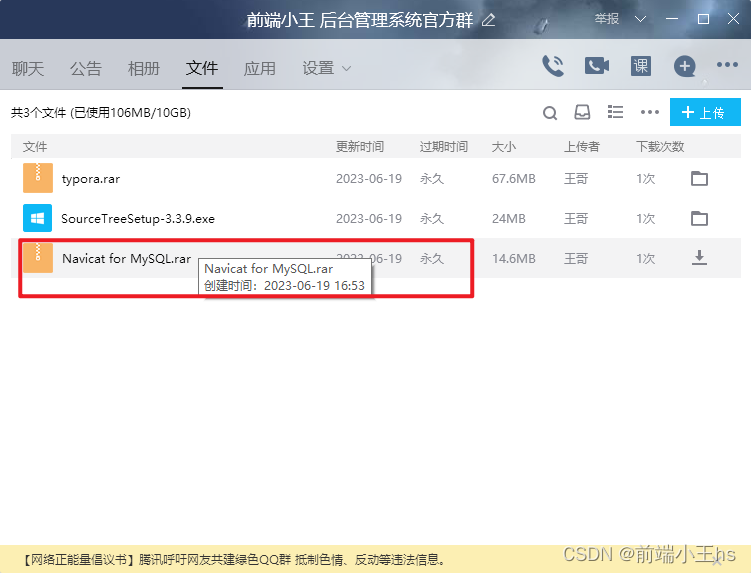Switch to the 公告 tab
Image resolution: width=751 pixels, height=573 pixels.
tap(86, 69)
